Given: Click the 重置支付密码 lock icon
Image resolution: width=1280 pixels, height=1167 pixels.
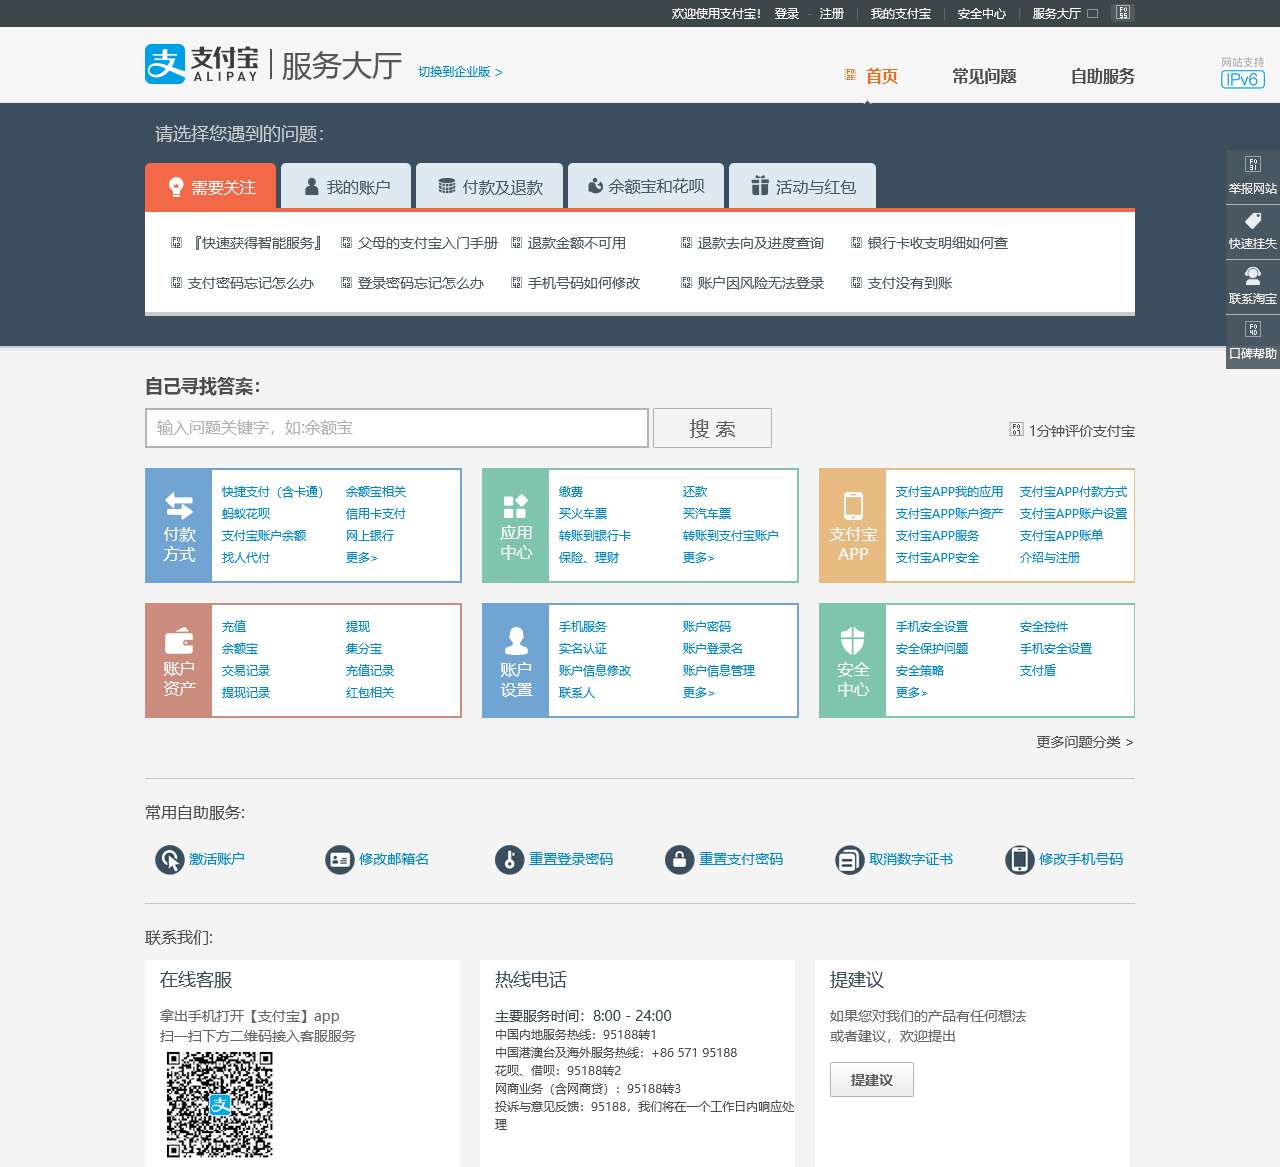Looking at the screenshot, I should click(680, 860).
